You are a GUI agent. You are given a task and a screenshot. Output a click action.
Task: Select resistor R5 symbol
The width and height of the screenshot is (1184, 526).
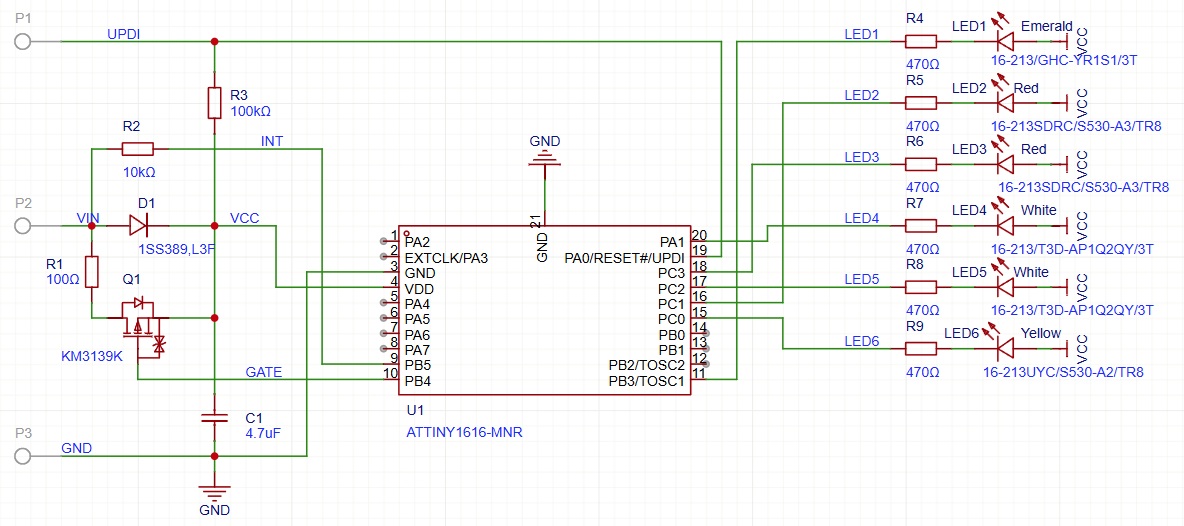[x=920, y=103]
